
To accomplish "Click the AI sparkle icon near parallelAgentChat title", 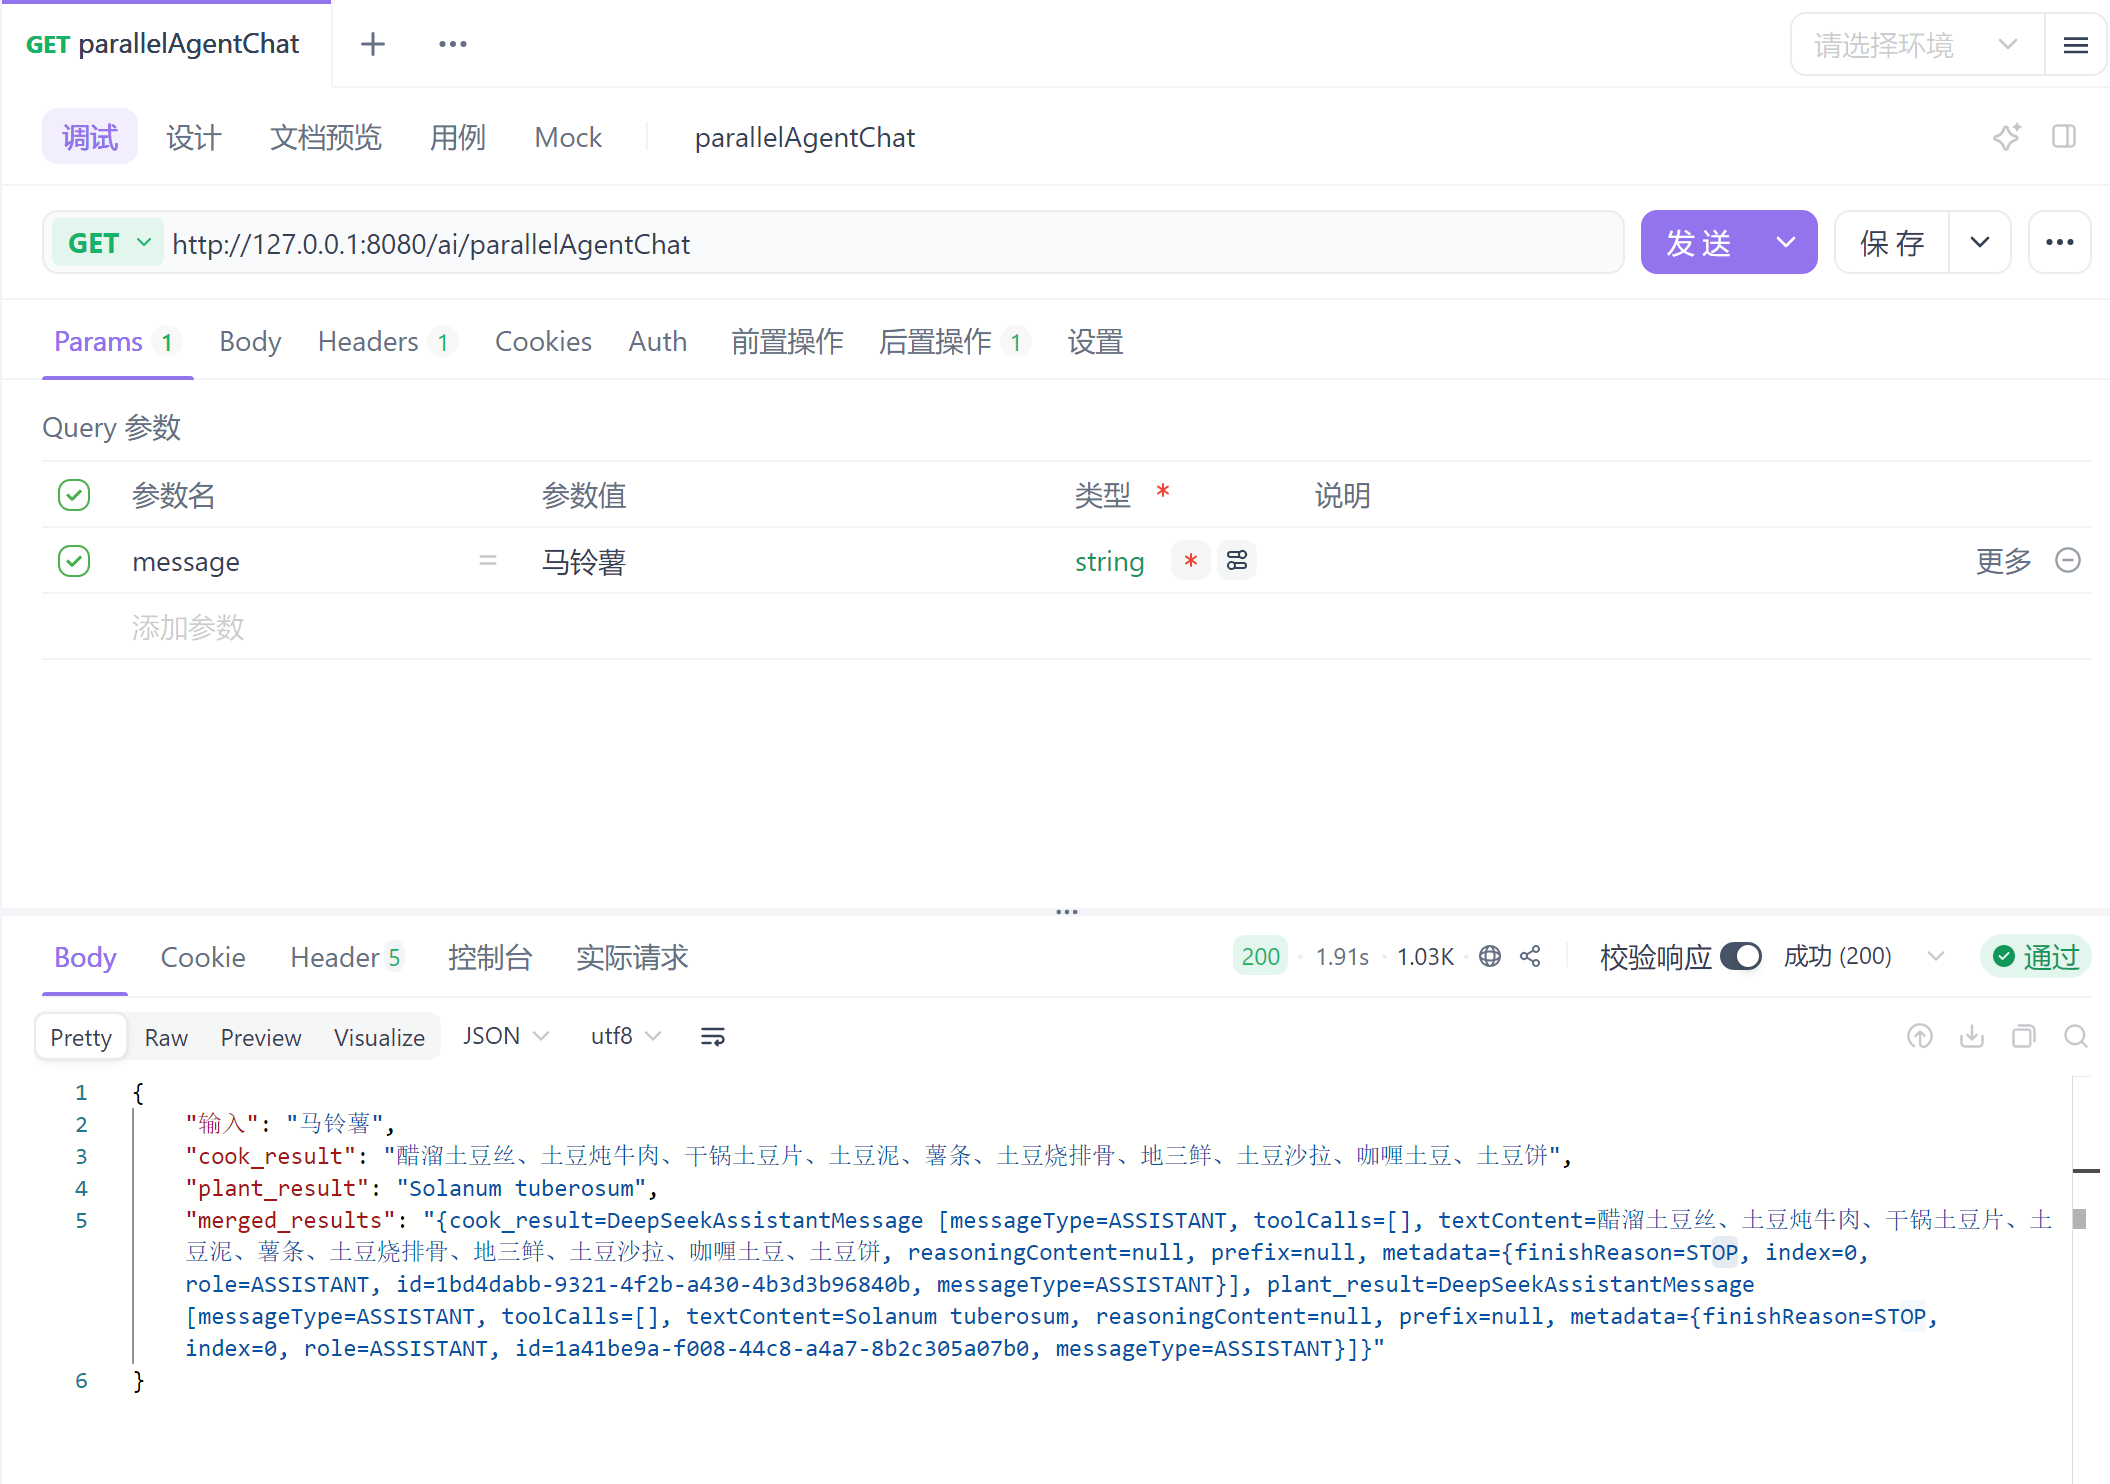I will [x=2006, y=137].
